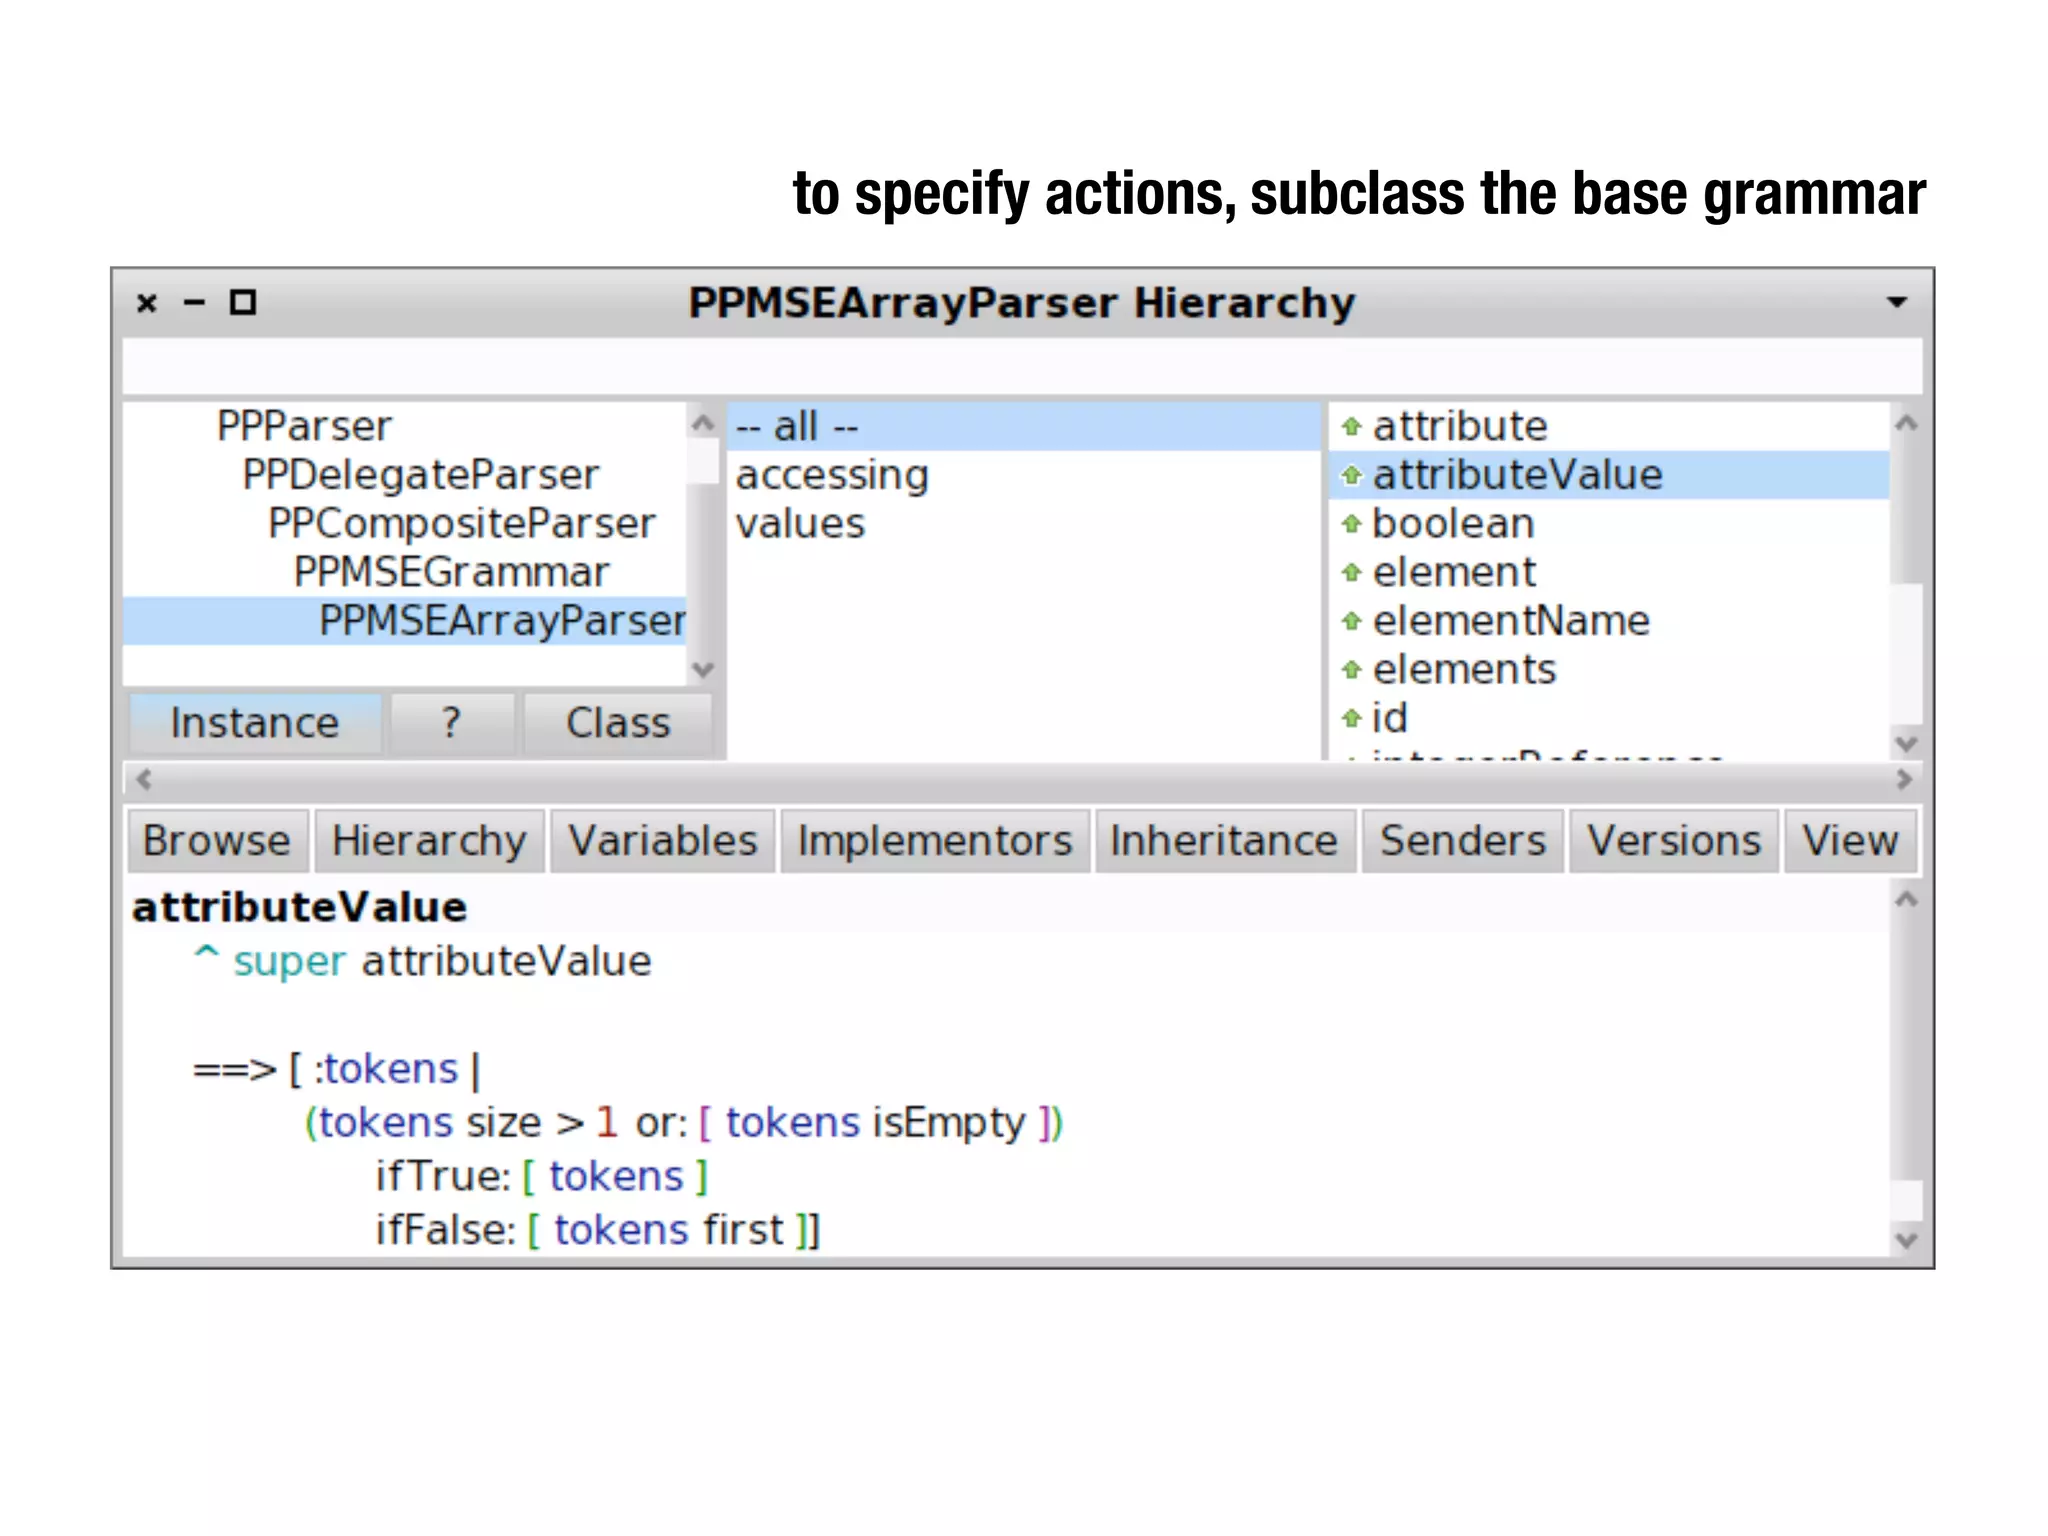Viewport: 2048px width, 1536px height.
Task: Click the search field below title bar
Action: point(1022,365)
